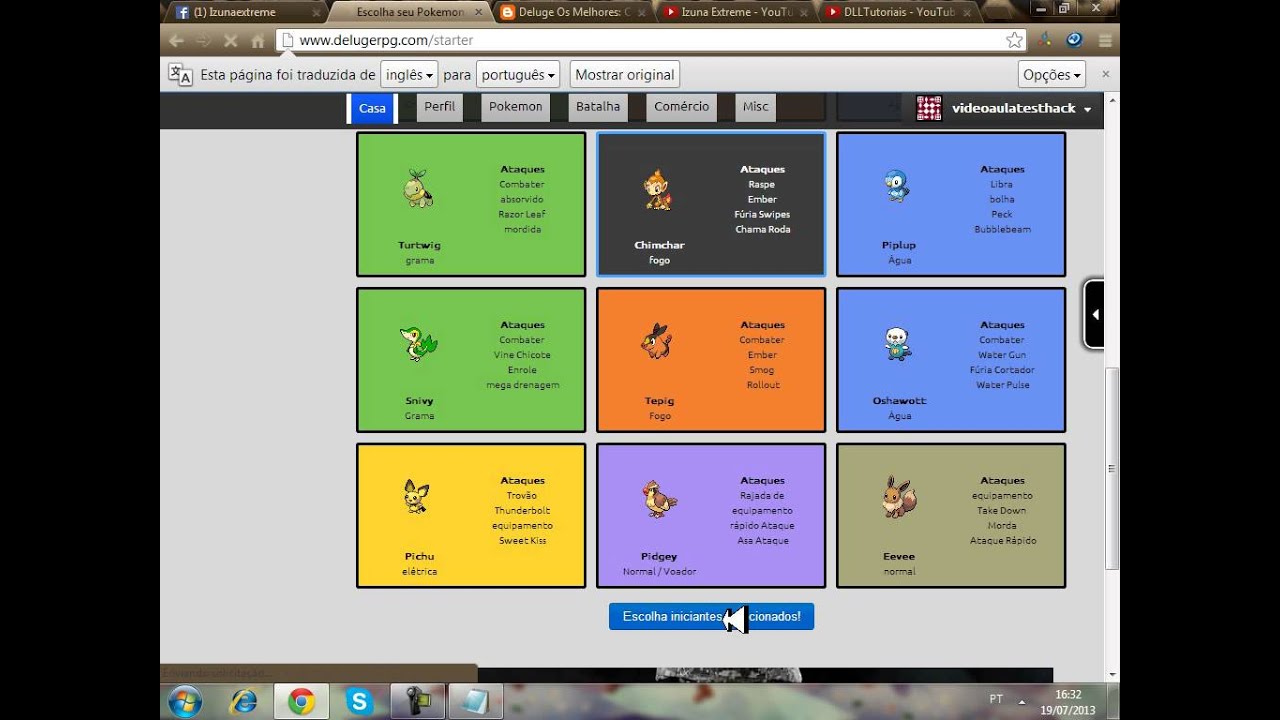
Task: Stop page loading with the X icon
Action: 231,41
